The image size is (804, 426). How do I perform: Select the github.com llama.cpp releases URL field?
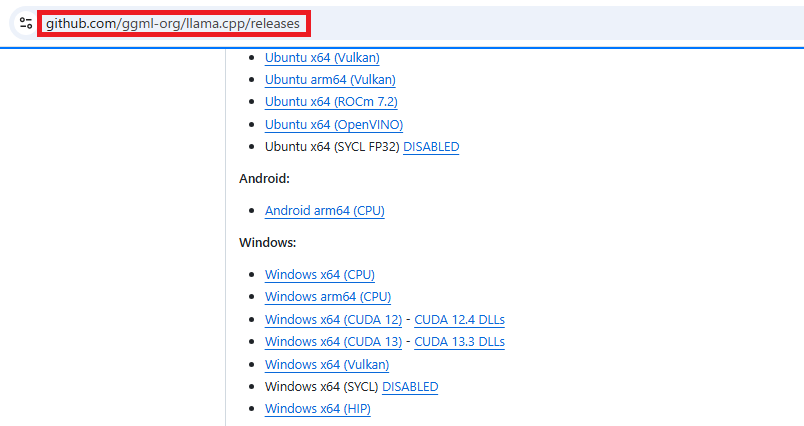point(173,24)
